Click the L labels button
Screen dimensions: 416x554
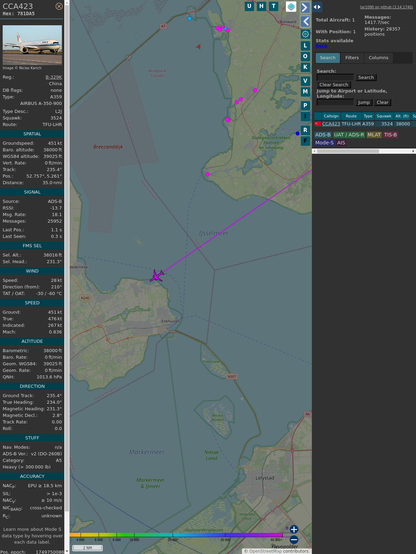[x=305, y=46]
